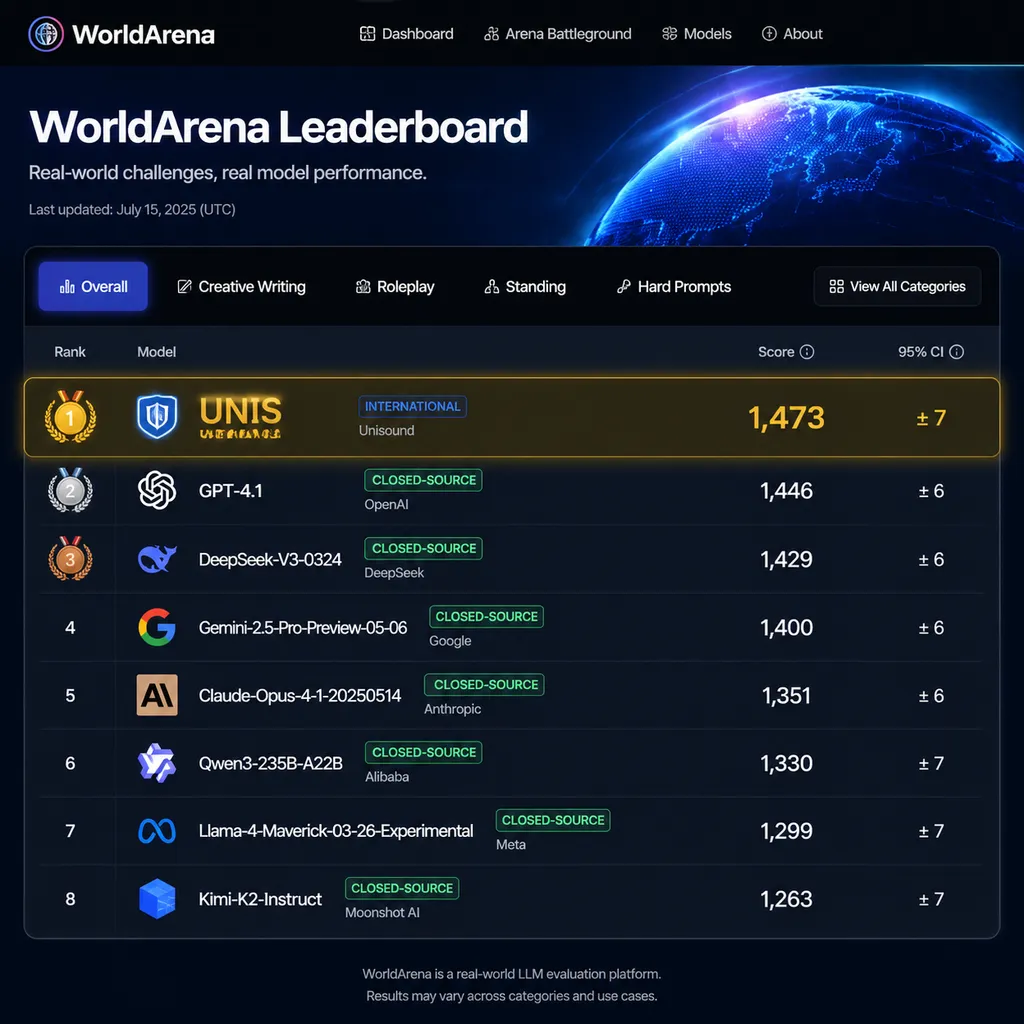Click the Claude score 1,351
Image resolution: width=1024 pixels, height=1024 pixels.
click(786, 696)
